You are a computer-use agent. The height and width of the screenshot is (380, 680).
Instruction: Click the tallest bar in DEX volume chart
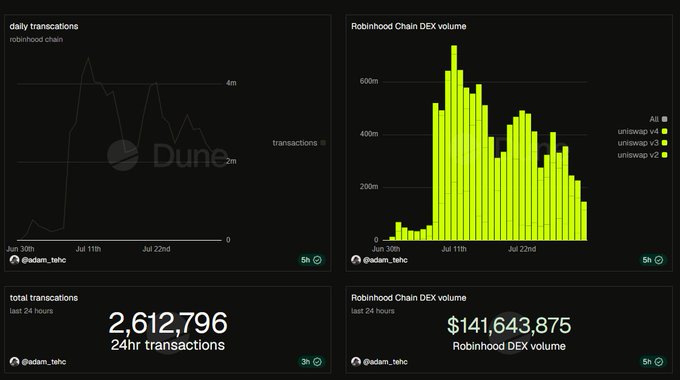[x=454, y=143]
